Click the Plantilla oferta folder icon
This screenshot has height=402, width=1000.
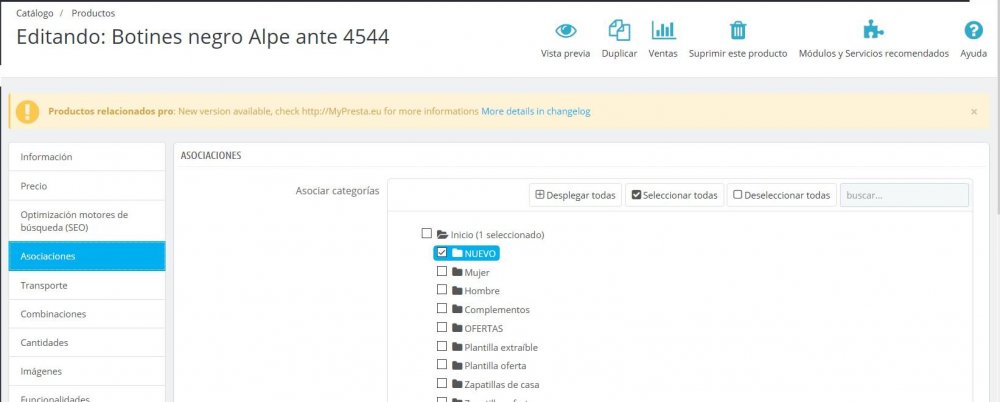pos(457,366)
